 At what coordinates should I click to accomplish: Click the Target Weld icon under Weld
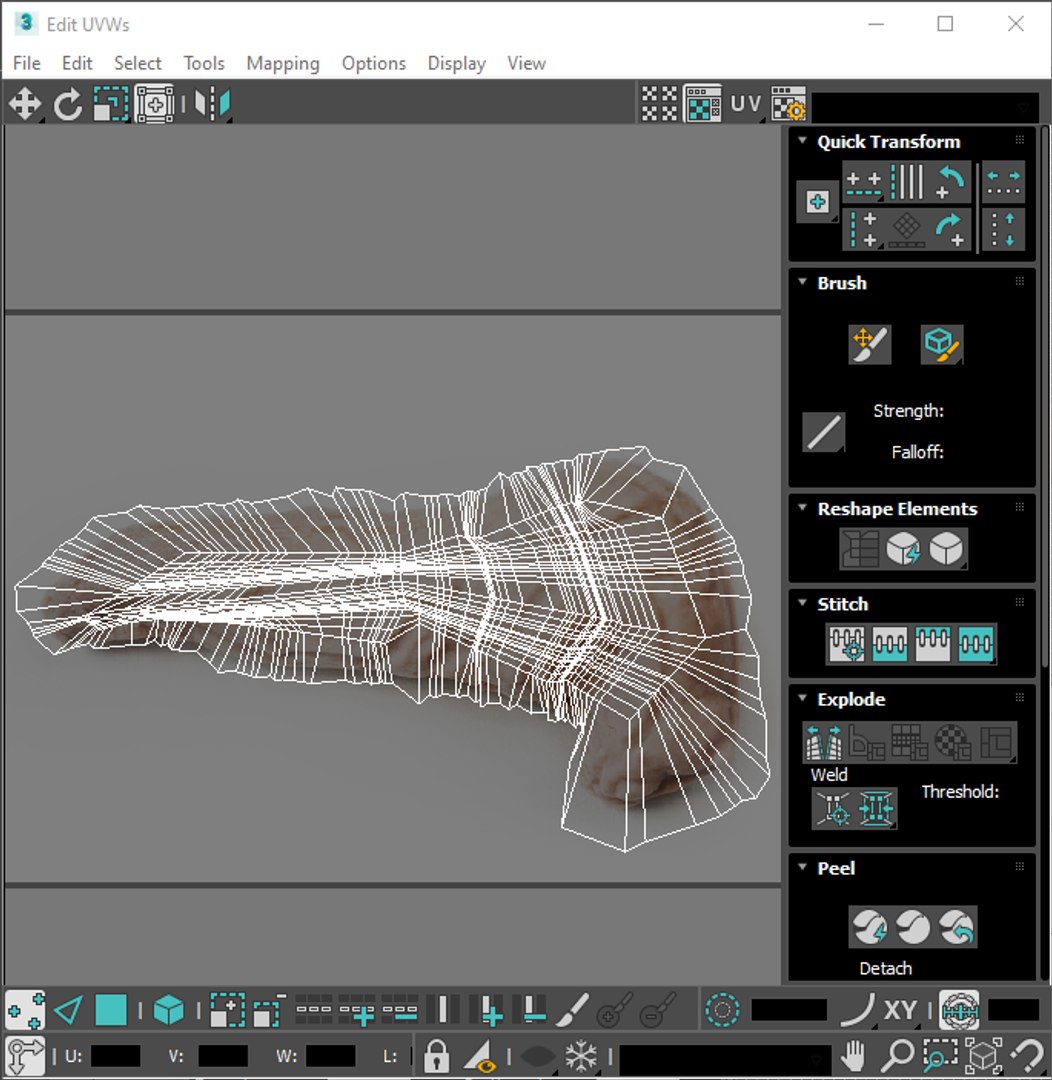pyautogui.click(x=834, y=809)
